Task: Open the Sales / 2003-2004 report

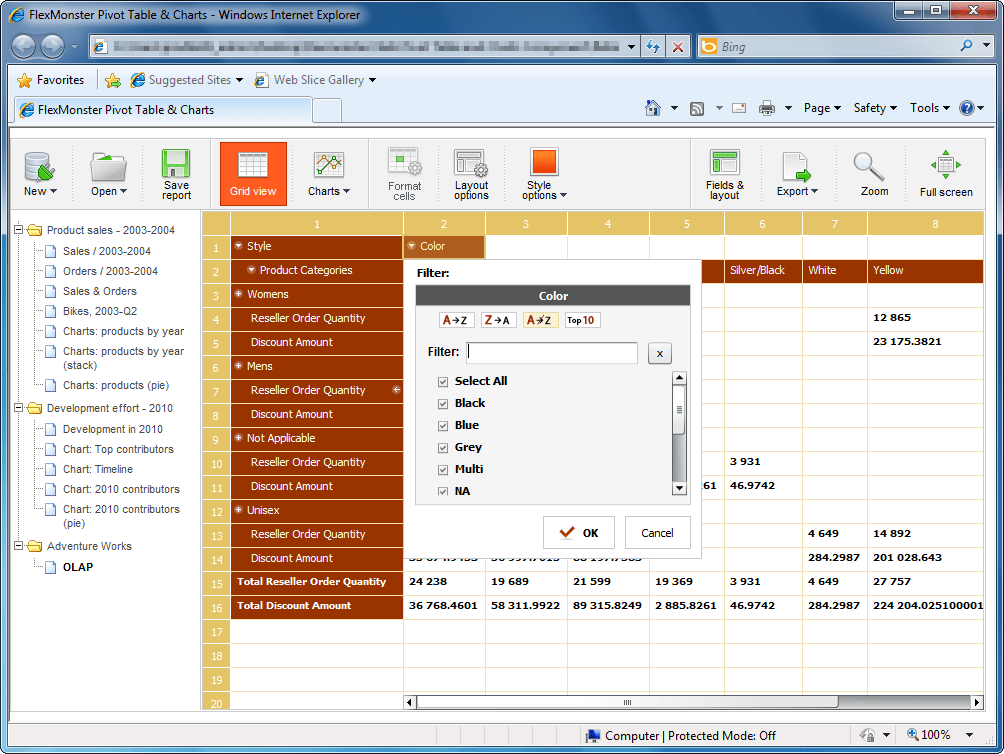Action: (x=107, y=251)
